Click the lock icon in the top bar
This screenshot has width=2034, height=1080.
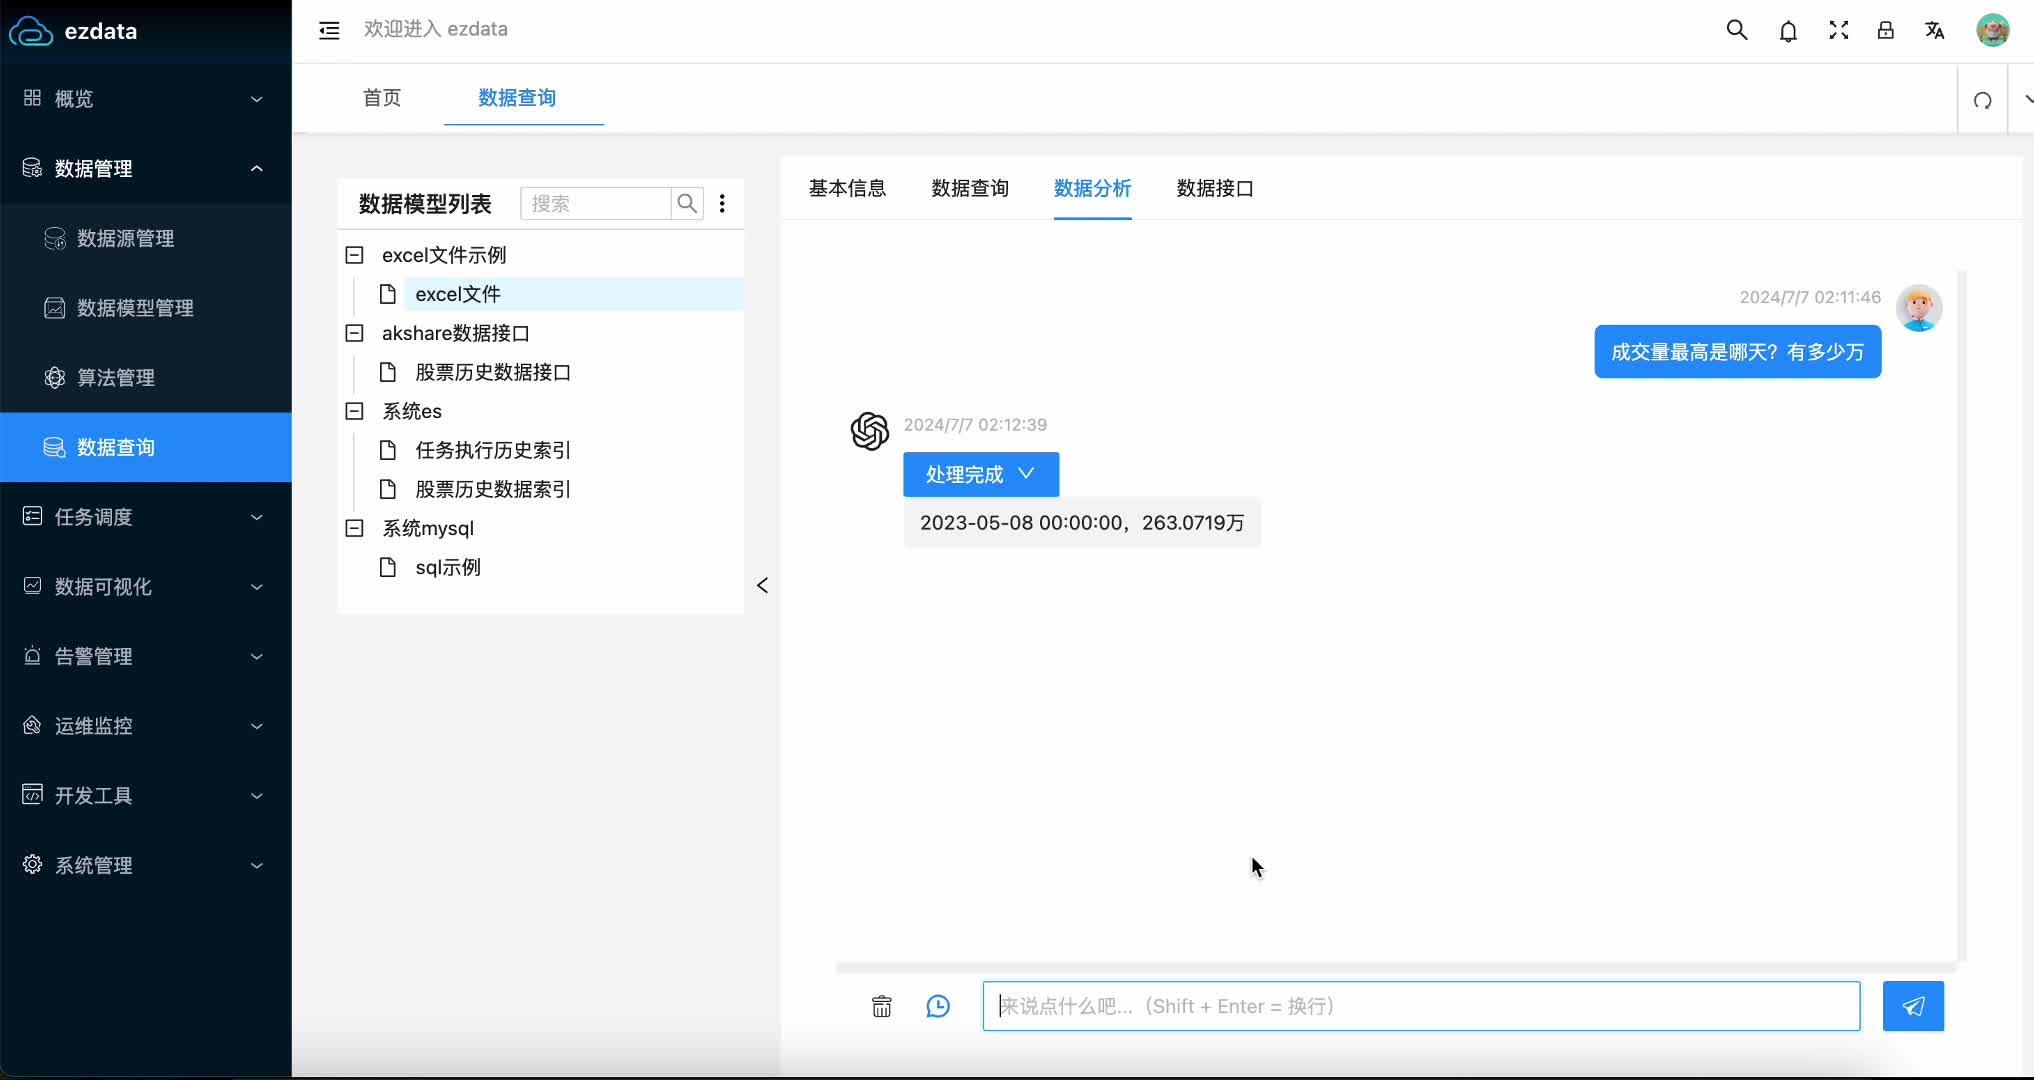point(1886,31)
